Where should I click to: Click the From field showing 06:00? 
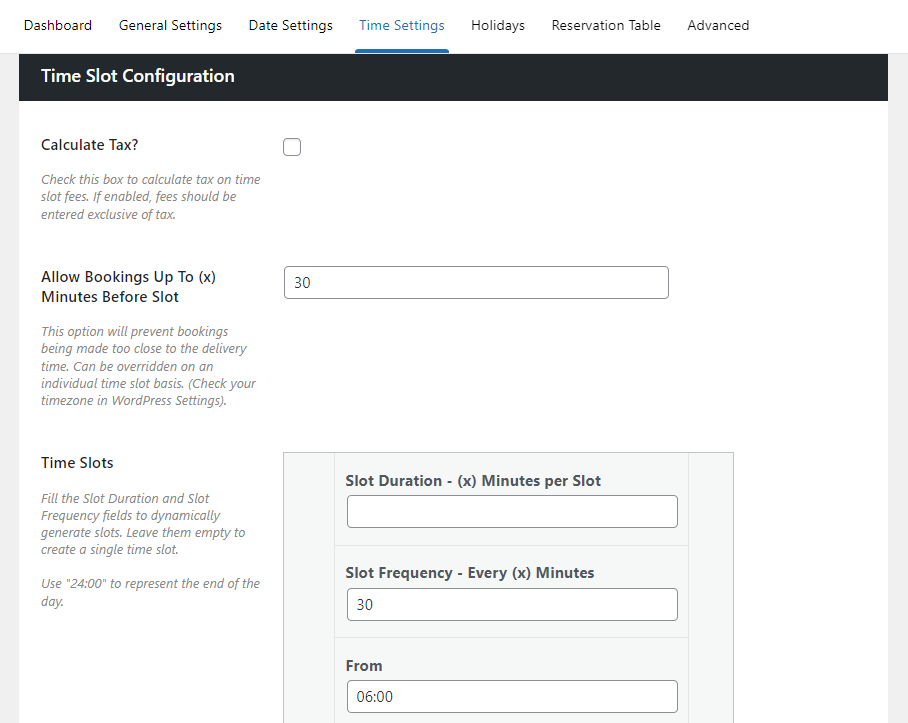coord(511,696)
